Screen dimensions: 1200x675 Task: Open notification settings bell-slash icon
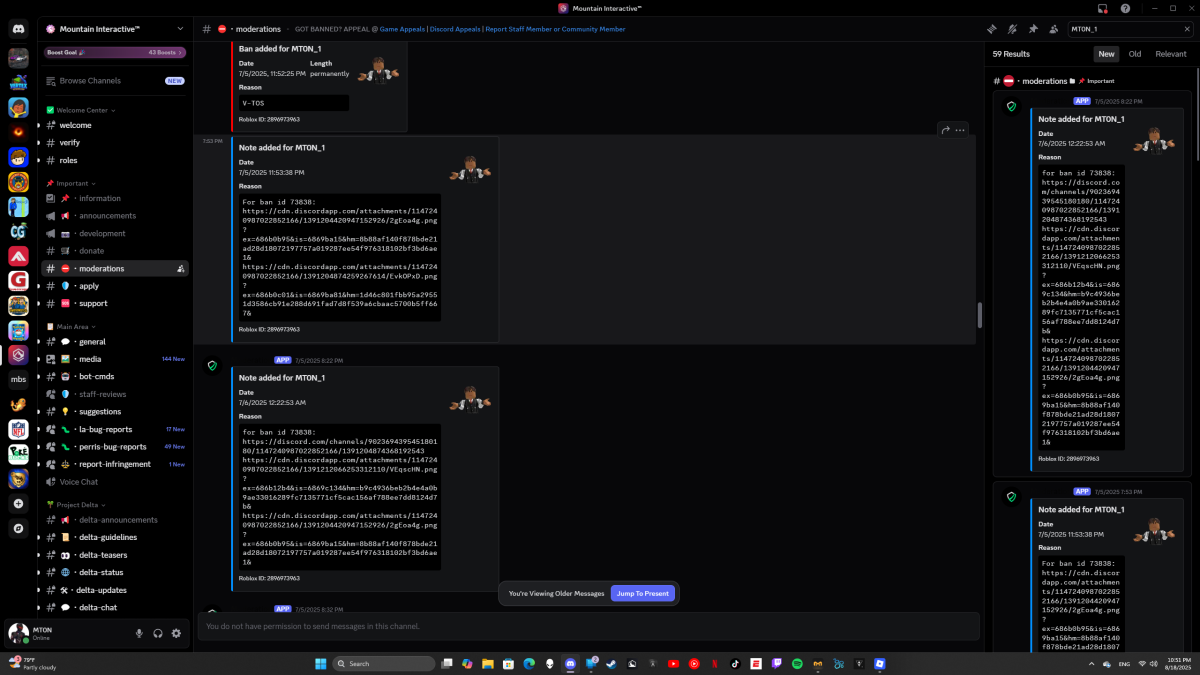1013,29
